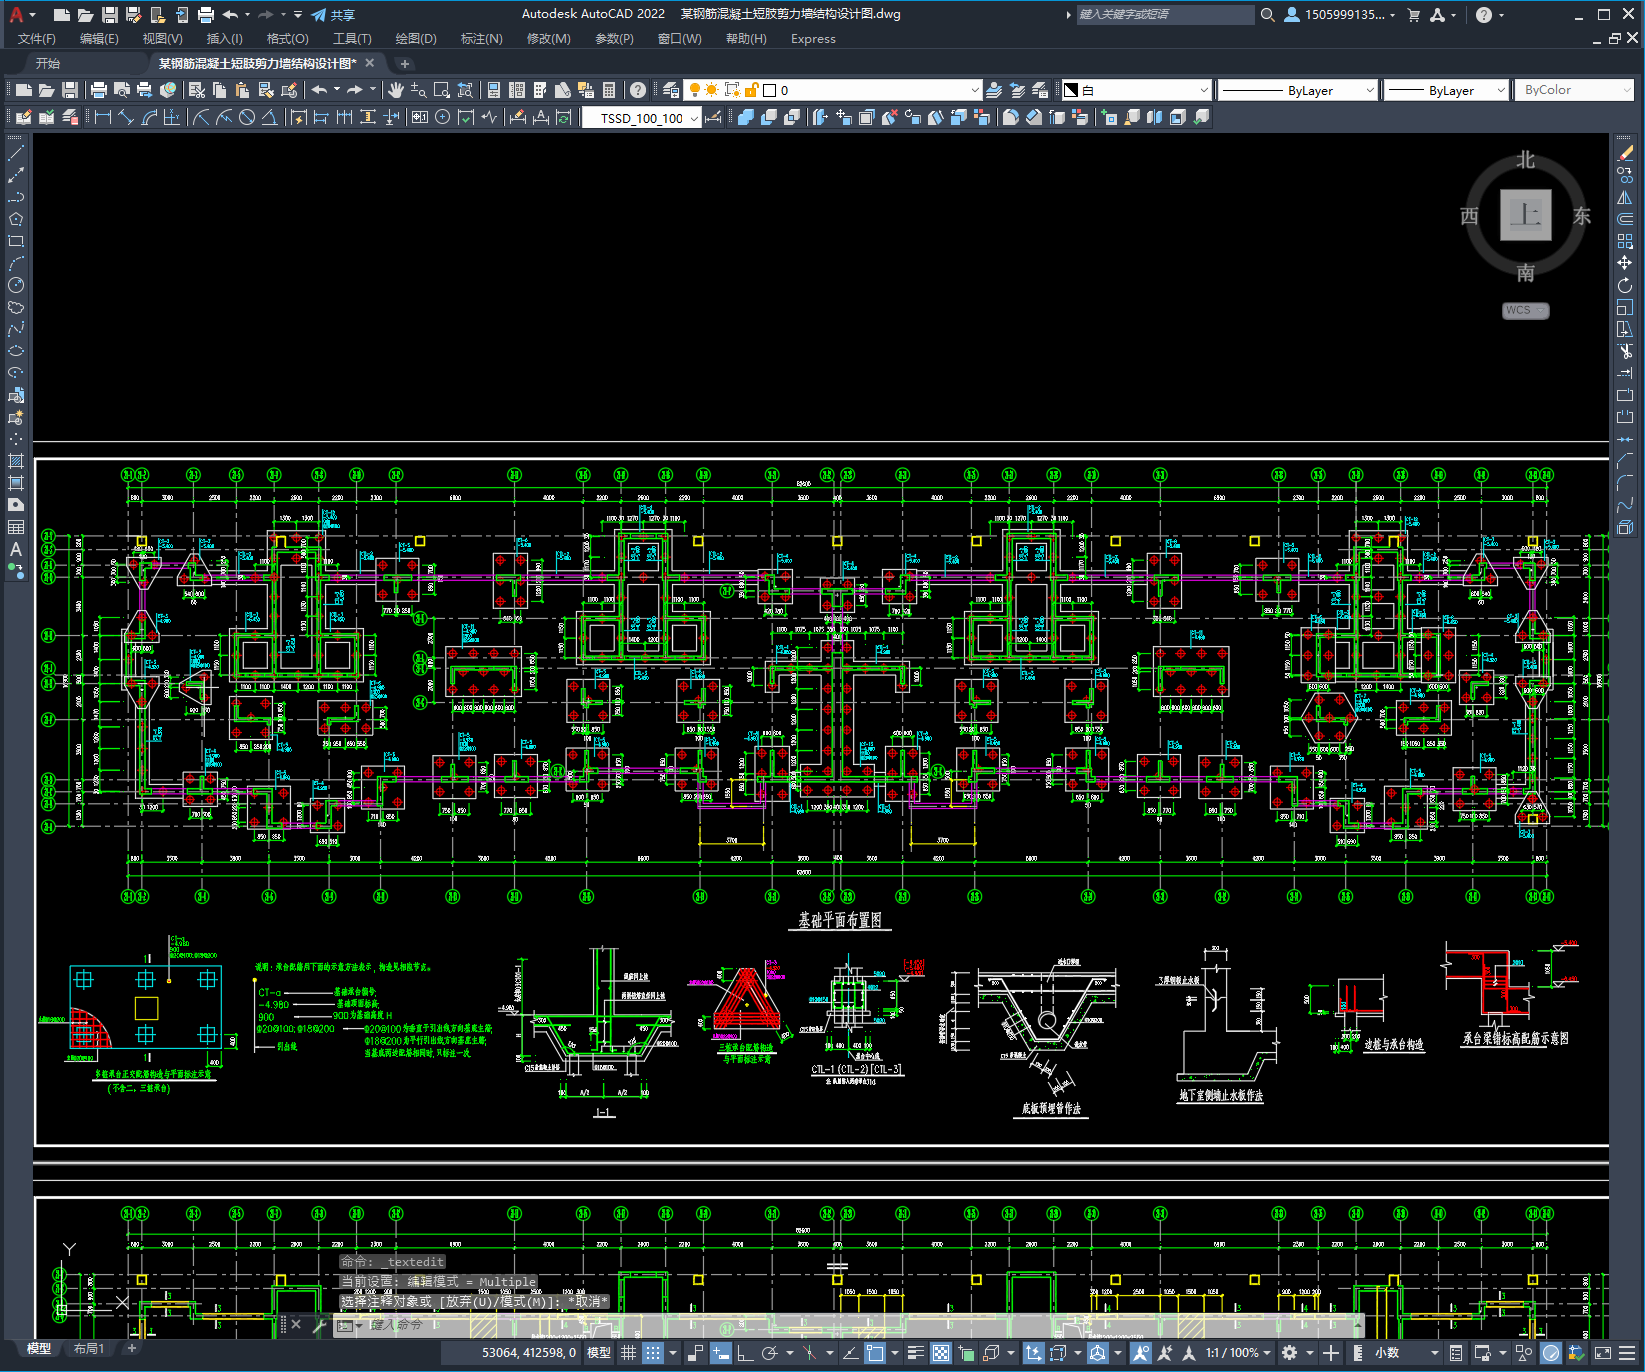Click the Plot (print) icon in standard toolbar
1645x1372 pixels.
point(99,90)
